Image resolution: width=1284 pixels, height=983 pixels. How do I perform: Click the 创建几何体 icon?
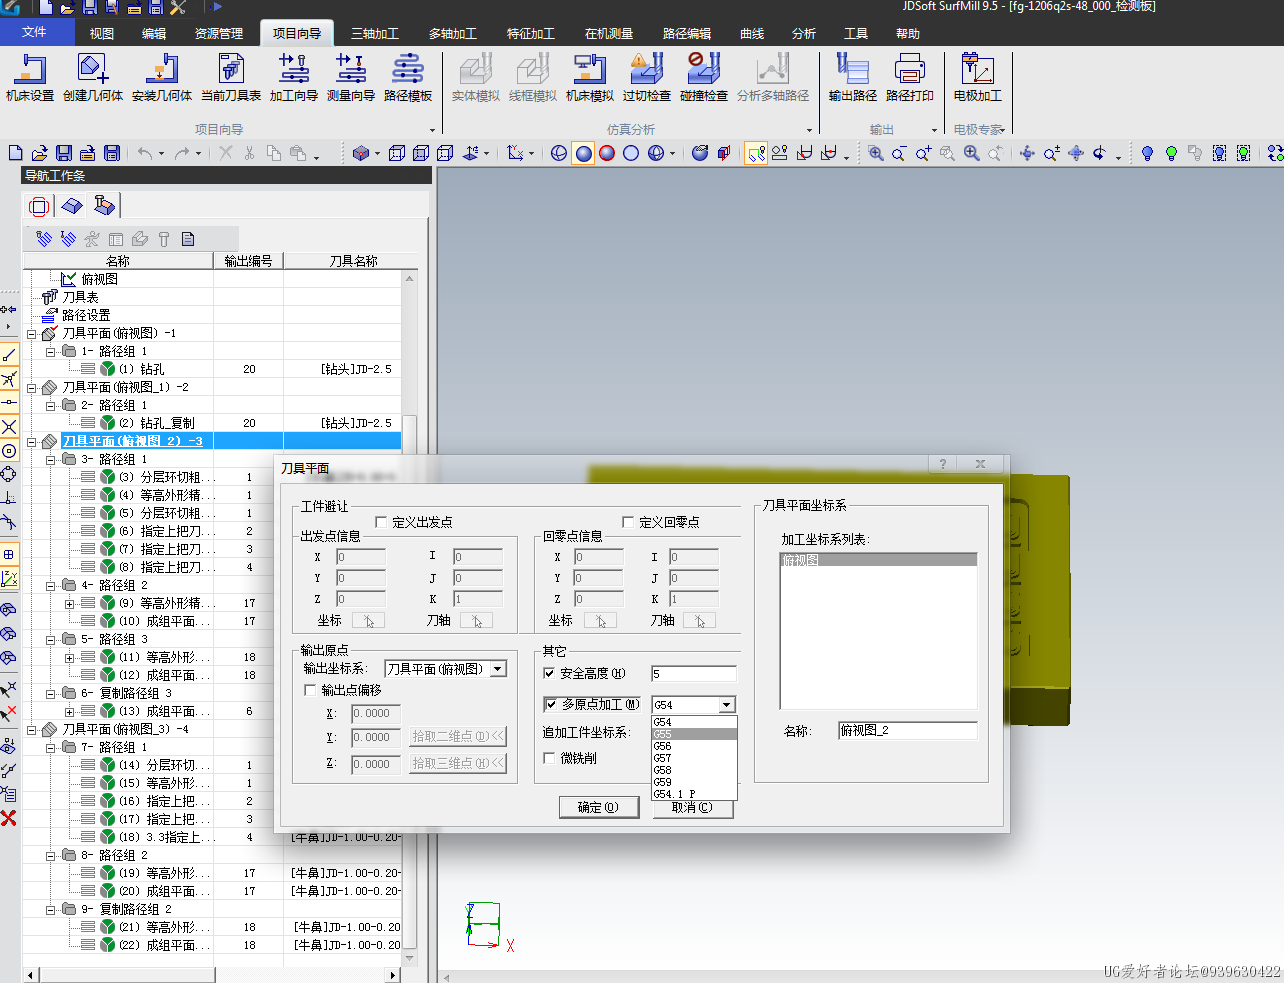click(92, 78)
